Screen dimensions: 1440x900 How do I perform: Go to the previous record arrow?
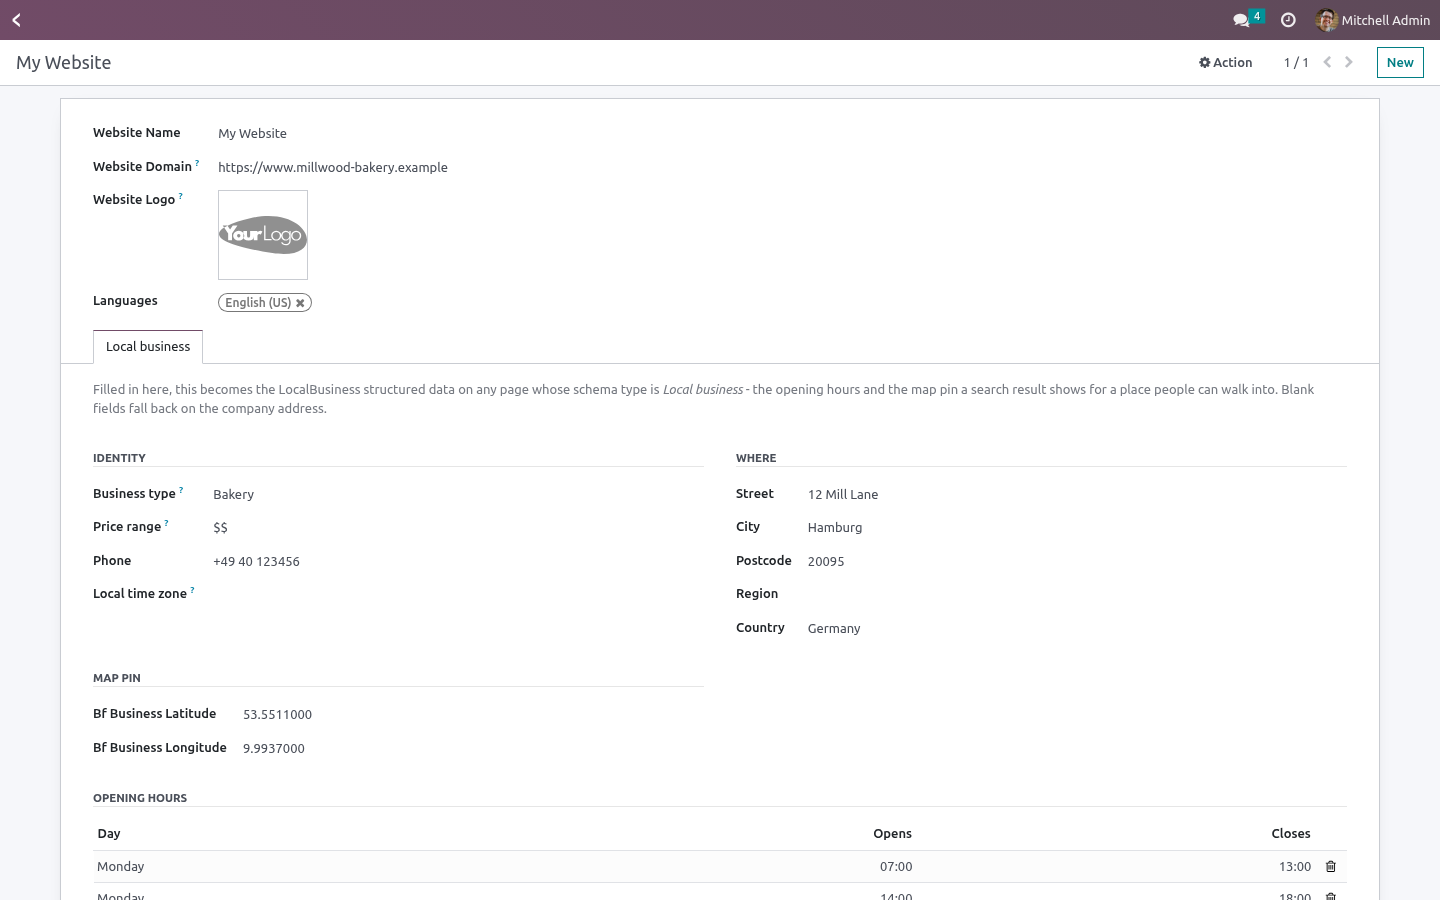1327,62
